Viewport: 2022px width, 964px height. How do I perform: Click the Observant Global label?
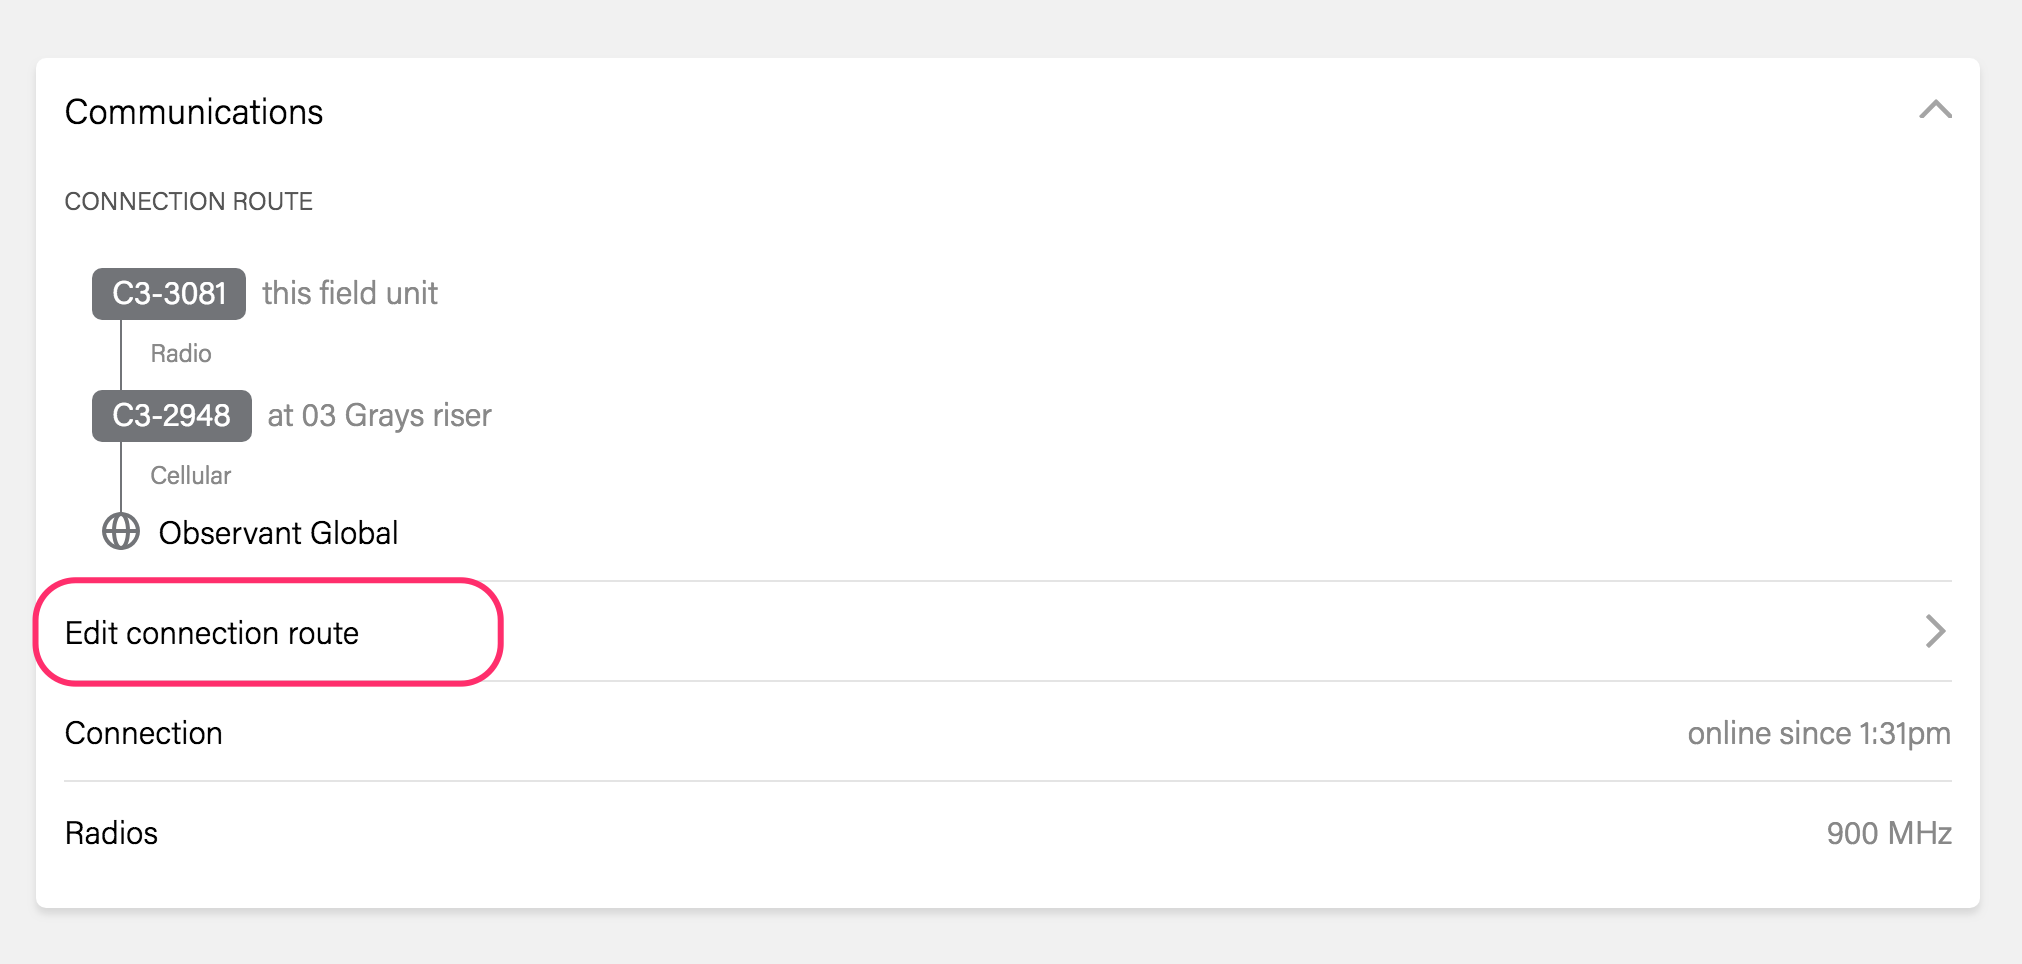click(x=278, y=533)
